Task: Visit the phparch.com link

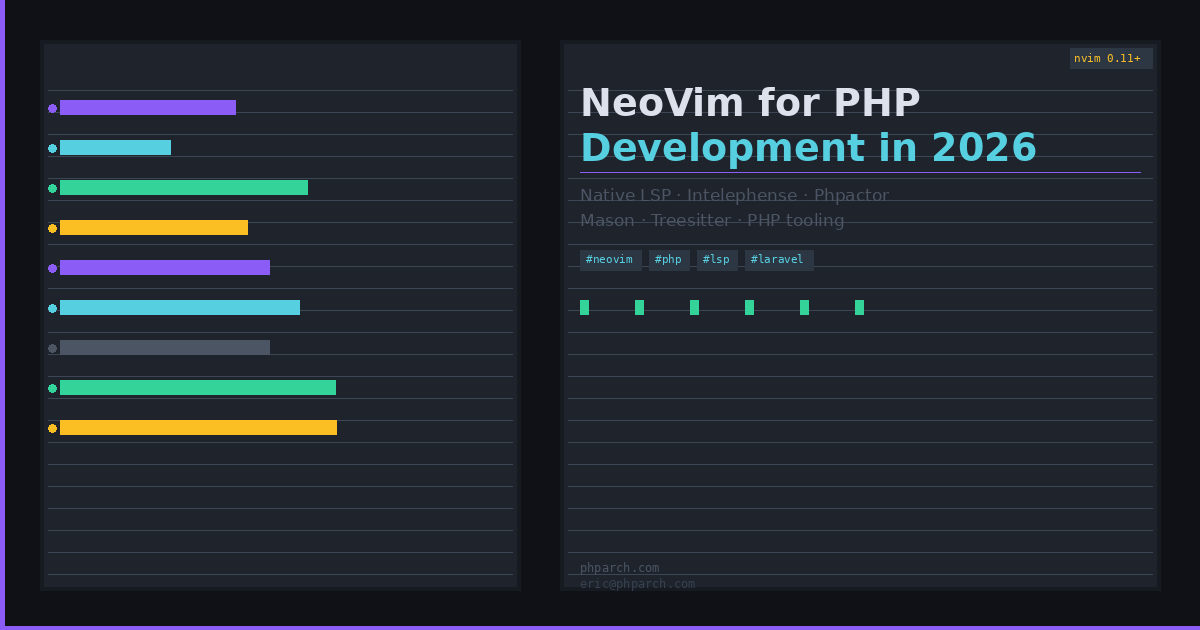Action: coord(619,568)
